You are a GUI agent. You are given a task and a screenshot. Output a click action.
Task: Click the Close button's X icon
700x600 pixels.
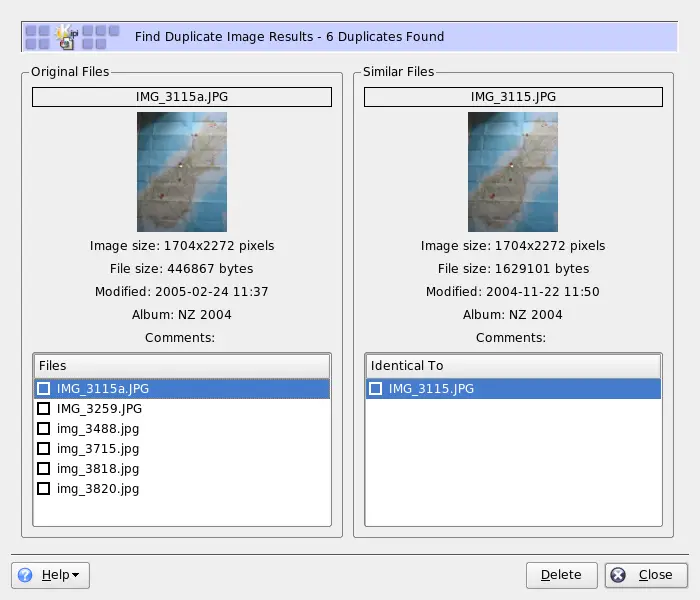coord(618,575)
